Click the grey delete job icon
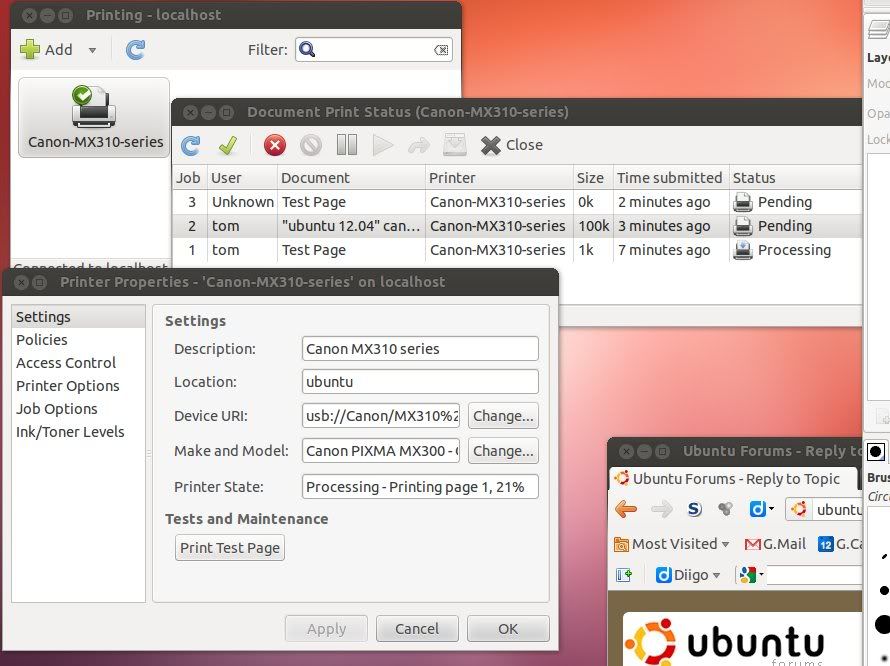The image size is (890, 666). (310, 145)
